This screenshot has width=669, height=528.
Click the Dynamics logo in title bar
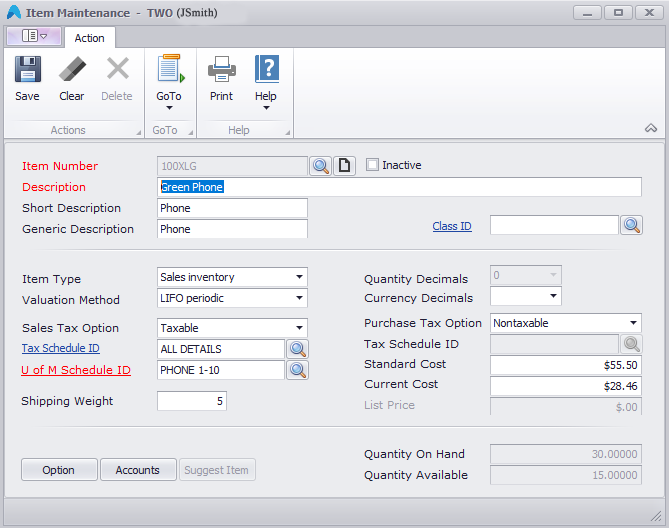coord(14,12)
